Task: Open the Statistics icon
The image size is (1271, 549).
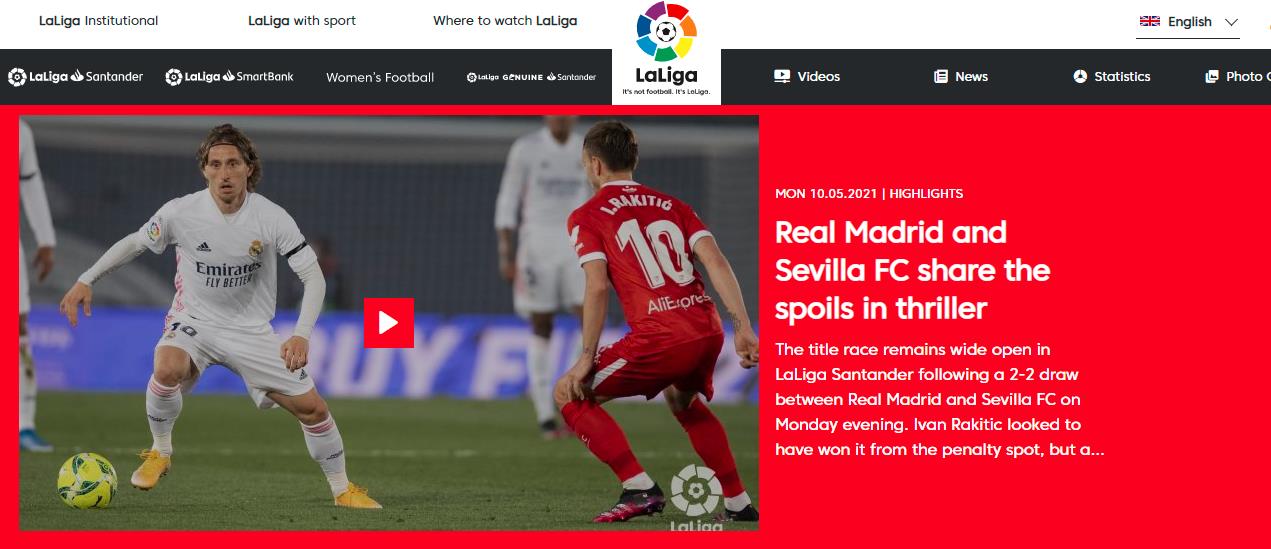Action: coord(1080,76)
